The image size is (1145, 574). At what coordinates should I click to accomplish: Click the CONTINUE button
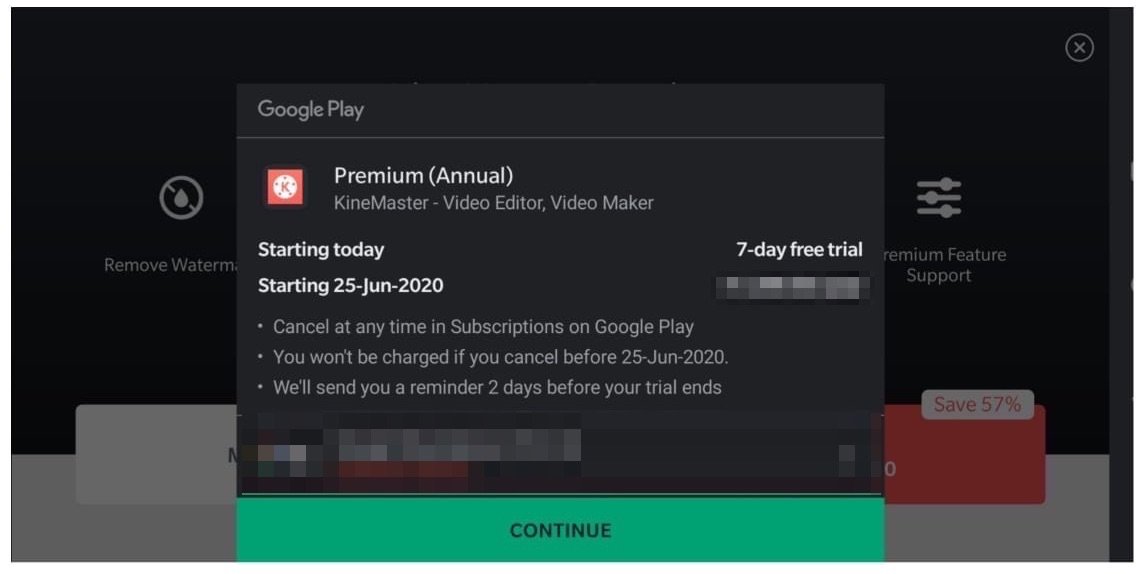pos(560,530)
